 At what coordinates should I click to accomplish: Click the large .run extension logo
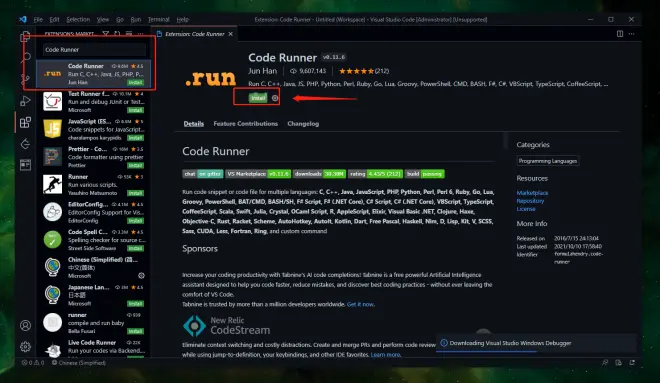tap(210, 78)
